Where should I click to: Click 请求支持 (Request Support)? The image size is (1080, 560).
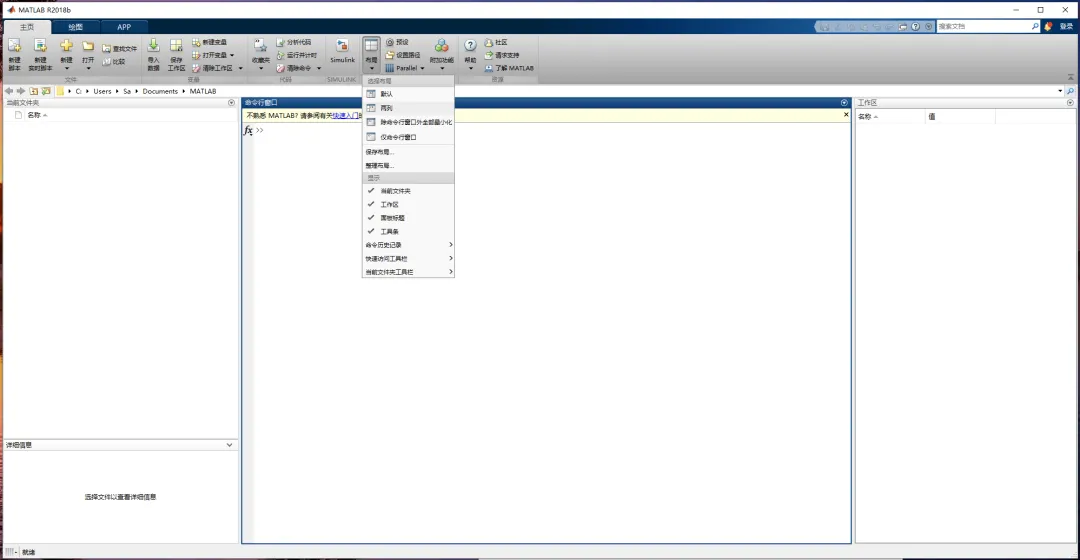pyautogui.click(x=502, y=55)
